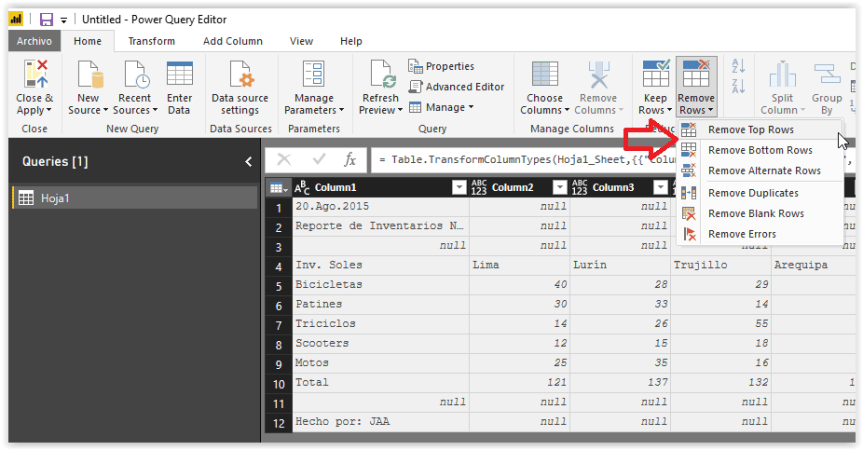Screen dimensions: 863x450
Task: Collapse the Queries pane with chevron
Action: coord(248,162)
